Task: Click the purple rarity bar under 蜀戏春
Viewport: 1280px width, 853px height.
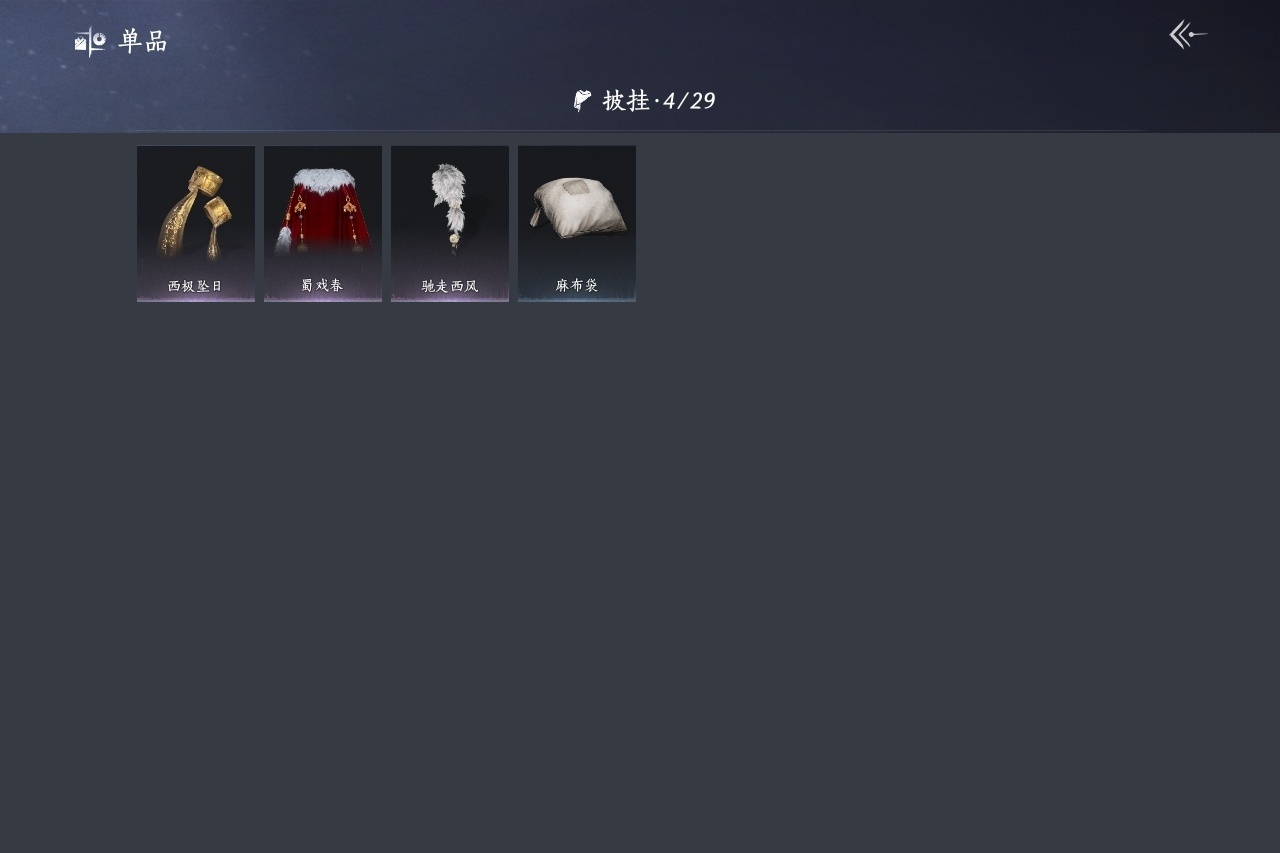Action: click(323, 299)
